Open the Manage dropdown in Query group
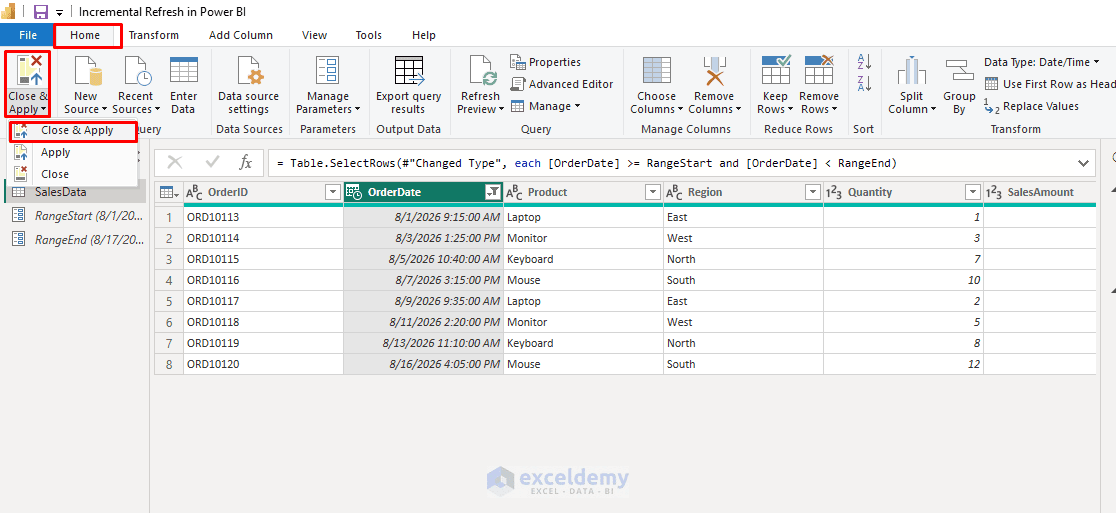Viewport: 1116px width, 513px height. (545, 106)
